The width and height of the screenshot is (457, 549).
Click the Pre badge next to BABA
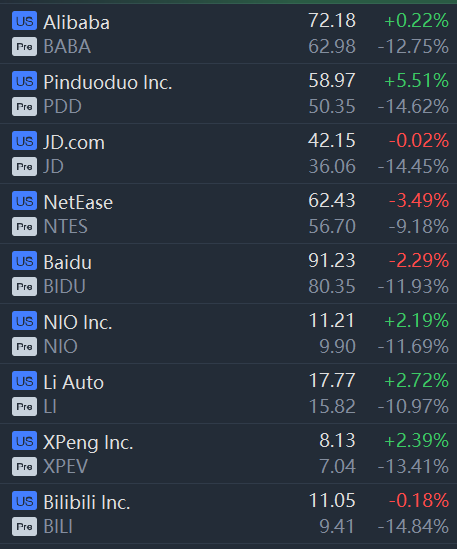point(25,47)
